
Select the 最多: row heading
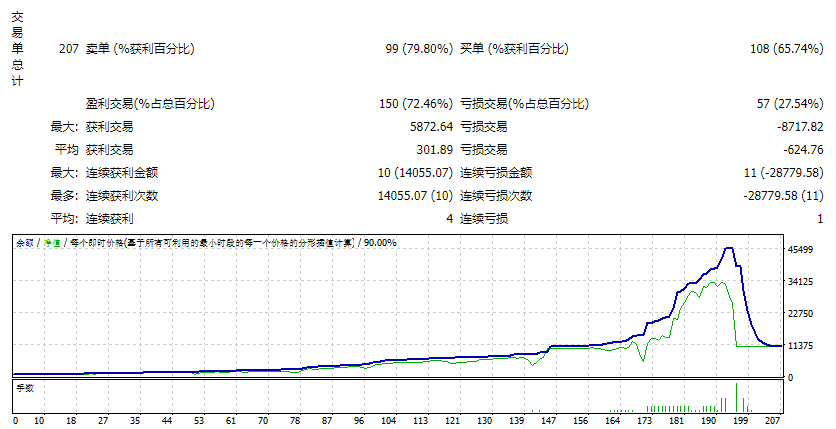(64, 196)
